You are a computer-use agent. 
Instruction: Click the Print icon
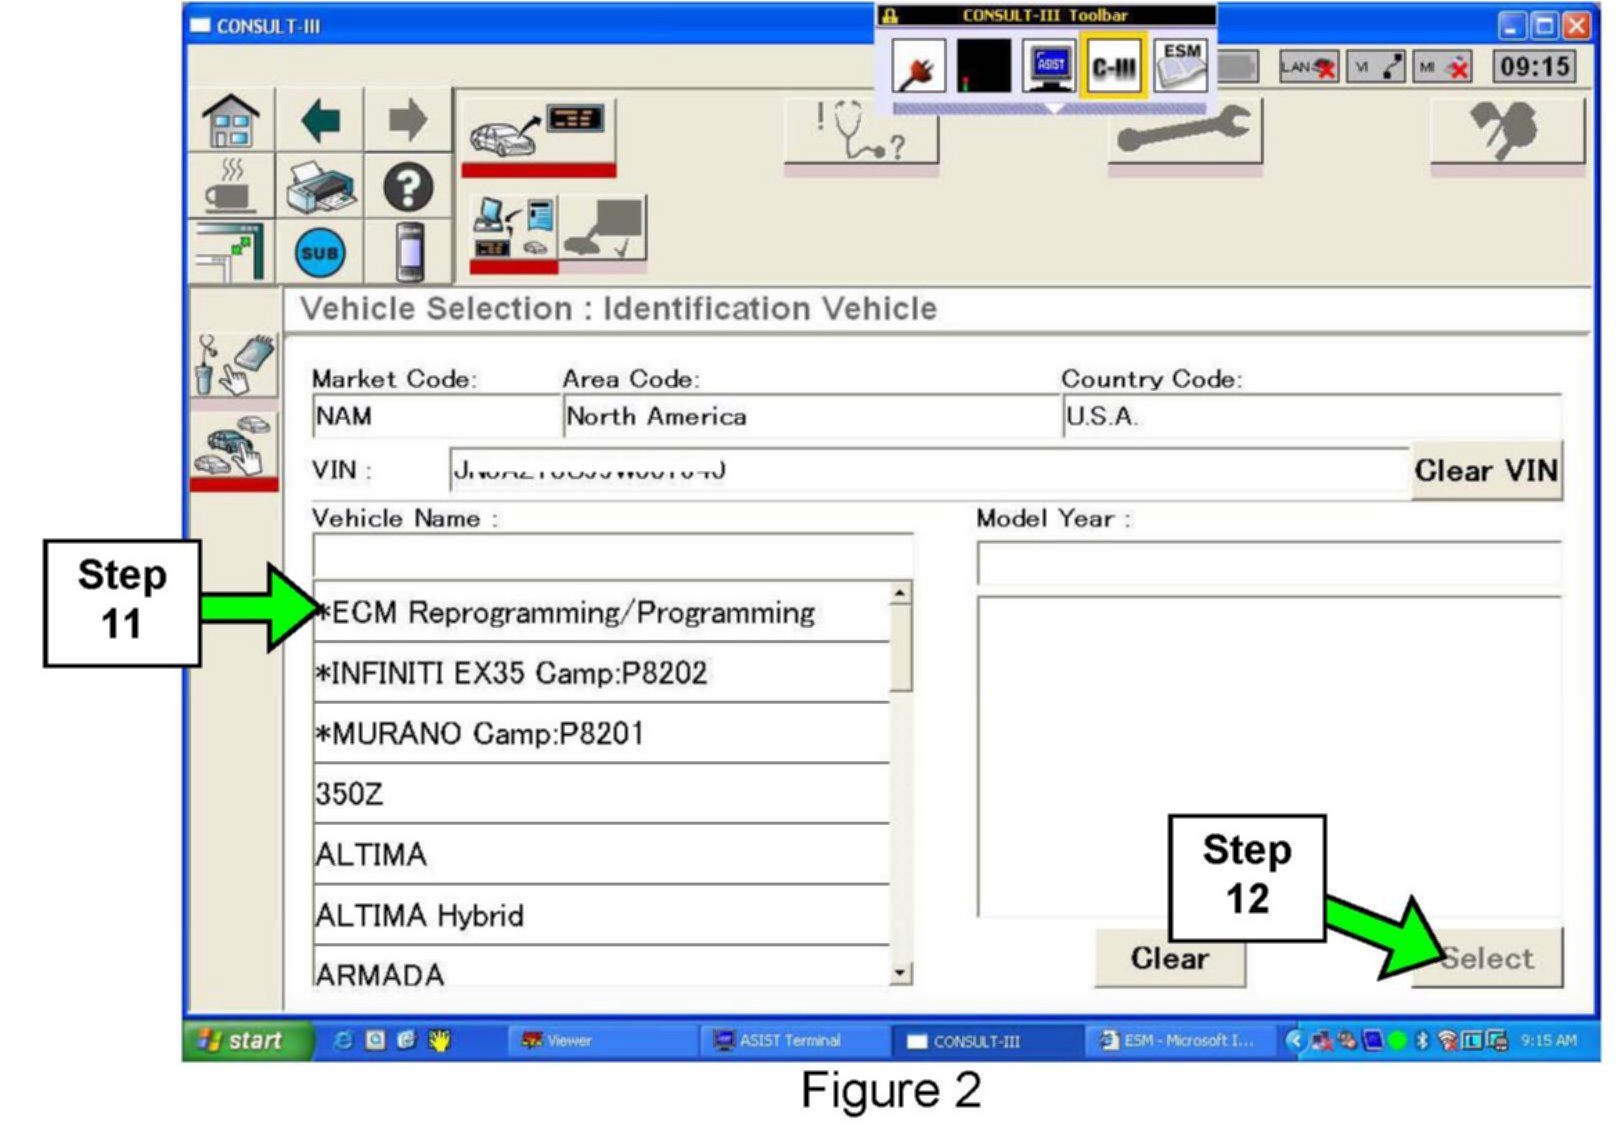320,187
